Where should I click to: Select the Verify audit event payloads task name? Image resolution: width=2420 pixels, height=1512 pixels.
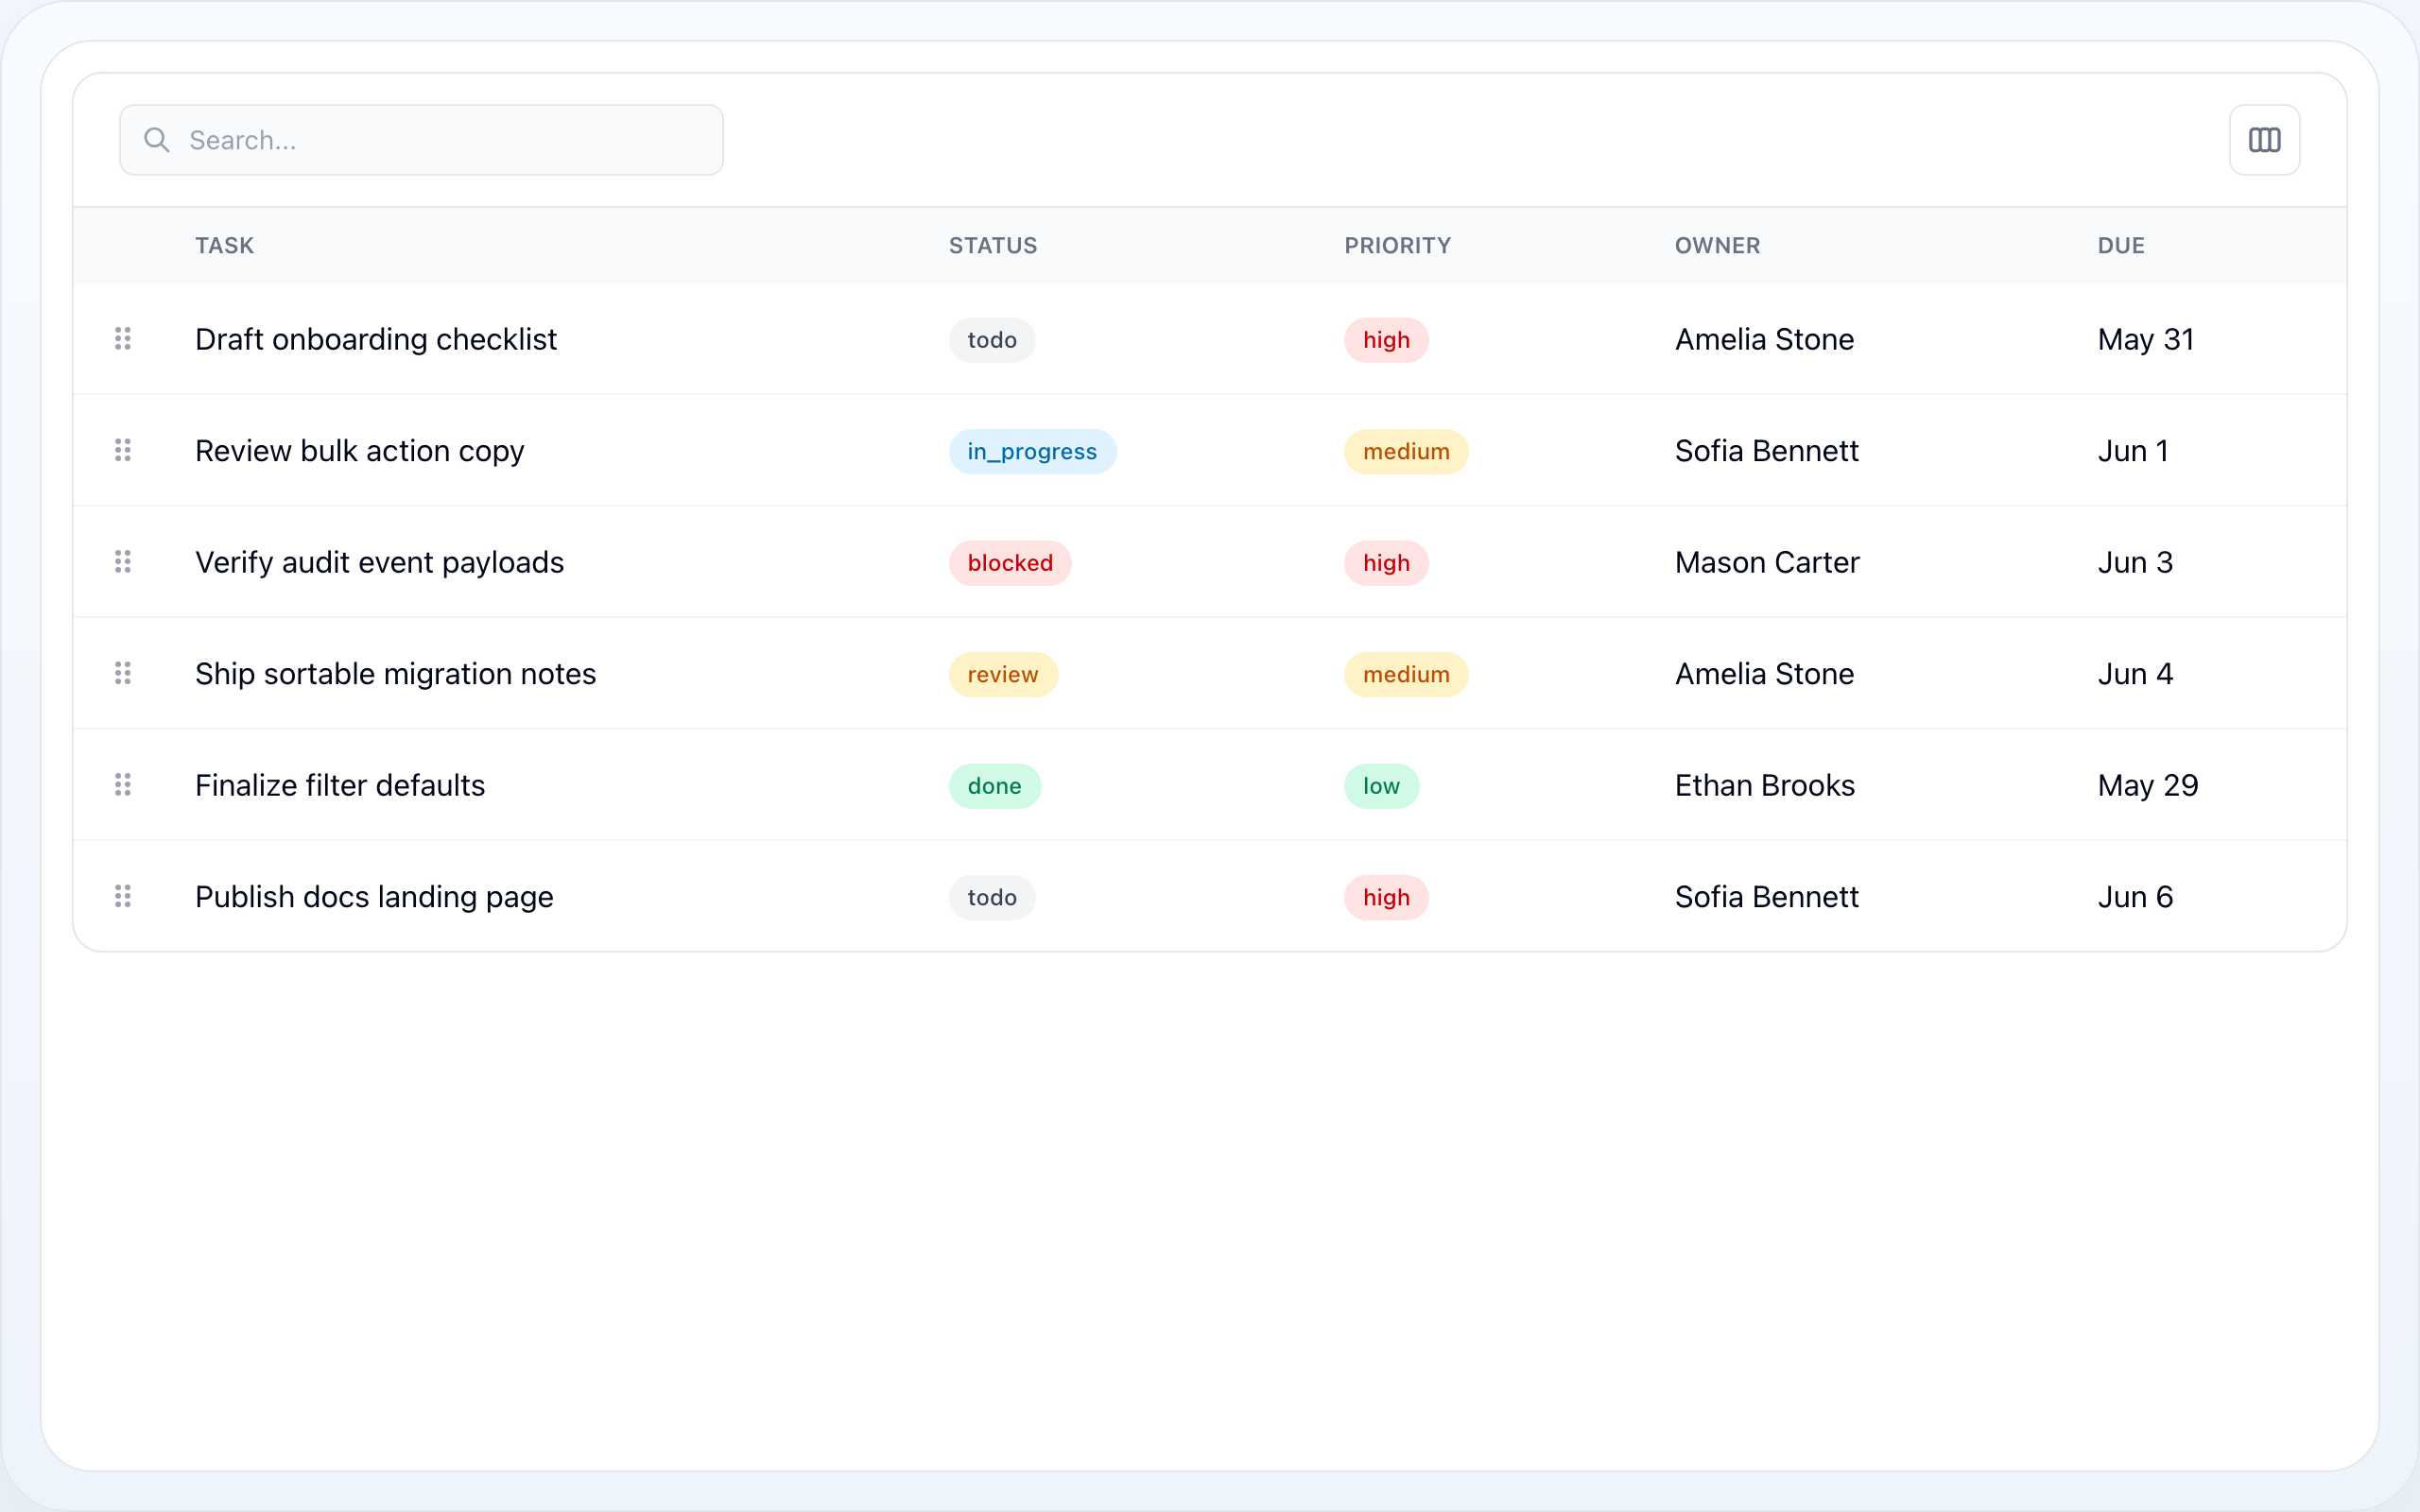(379, 562)
